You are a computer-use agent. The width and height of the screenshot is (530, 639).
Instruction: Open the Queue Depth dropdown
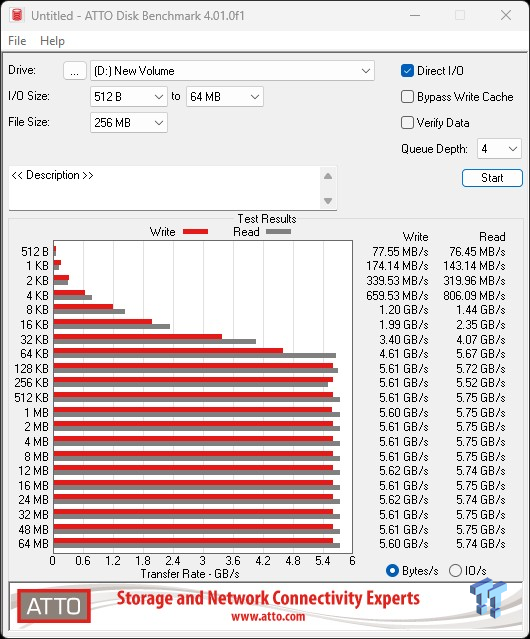coord(499,149)
